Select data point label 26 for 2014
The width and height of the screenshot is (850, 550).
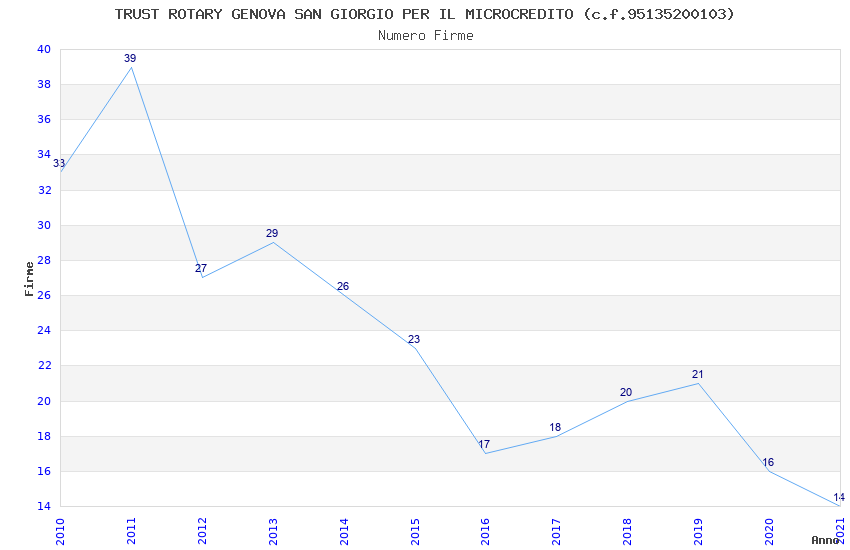[343, 286]
